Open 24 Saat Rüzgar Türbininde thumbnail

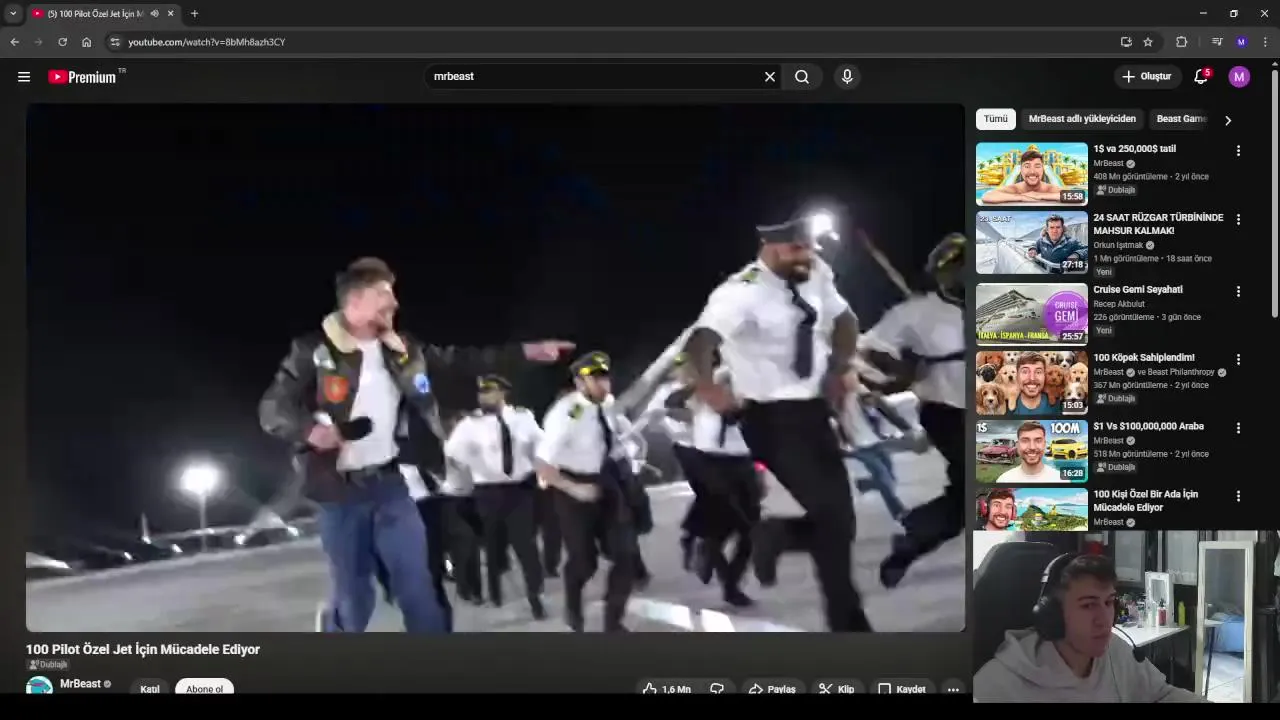coord(1032,242)
